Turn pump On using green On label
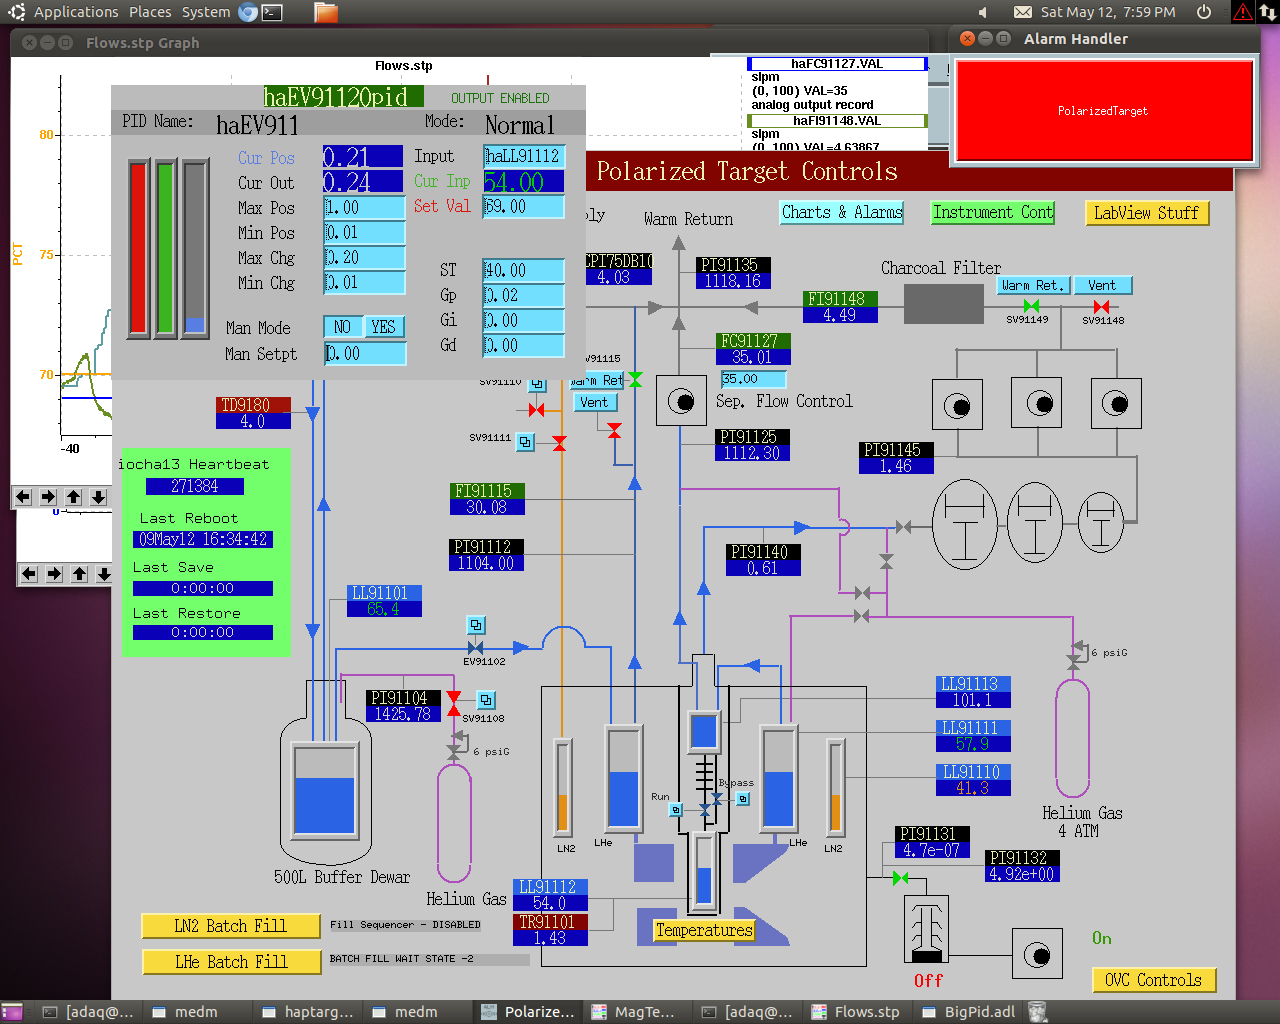This screenshot has width=1280, height=1024. coord(1101,938)
